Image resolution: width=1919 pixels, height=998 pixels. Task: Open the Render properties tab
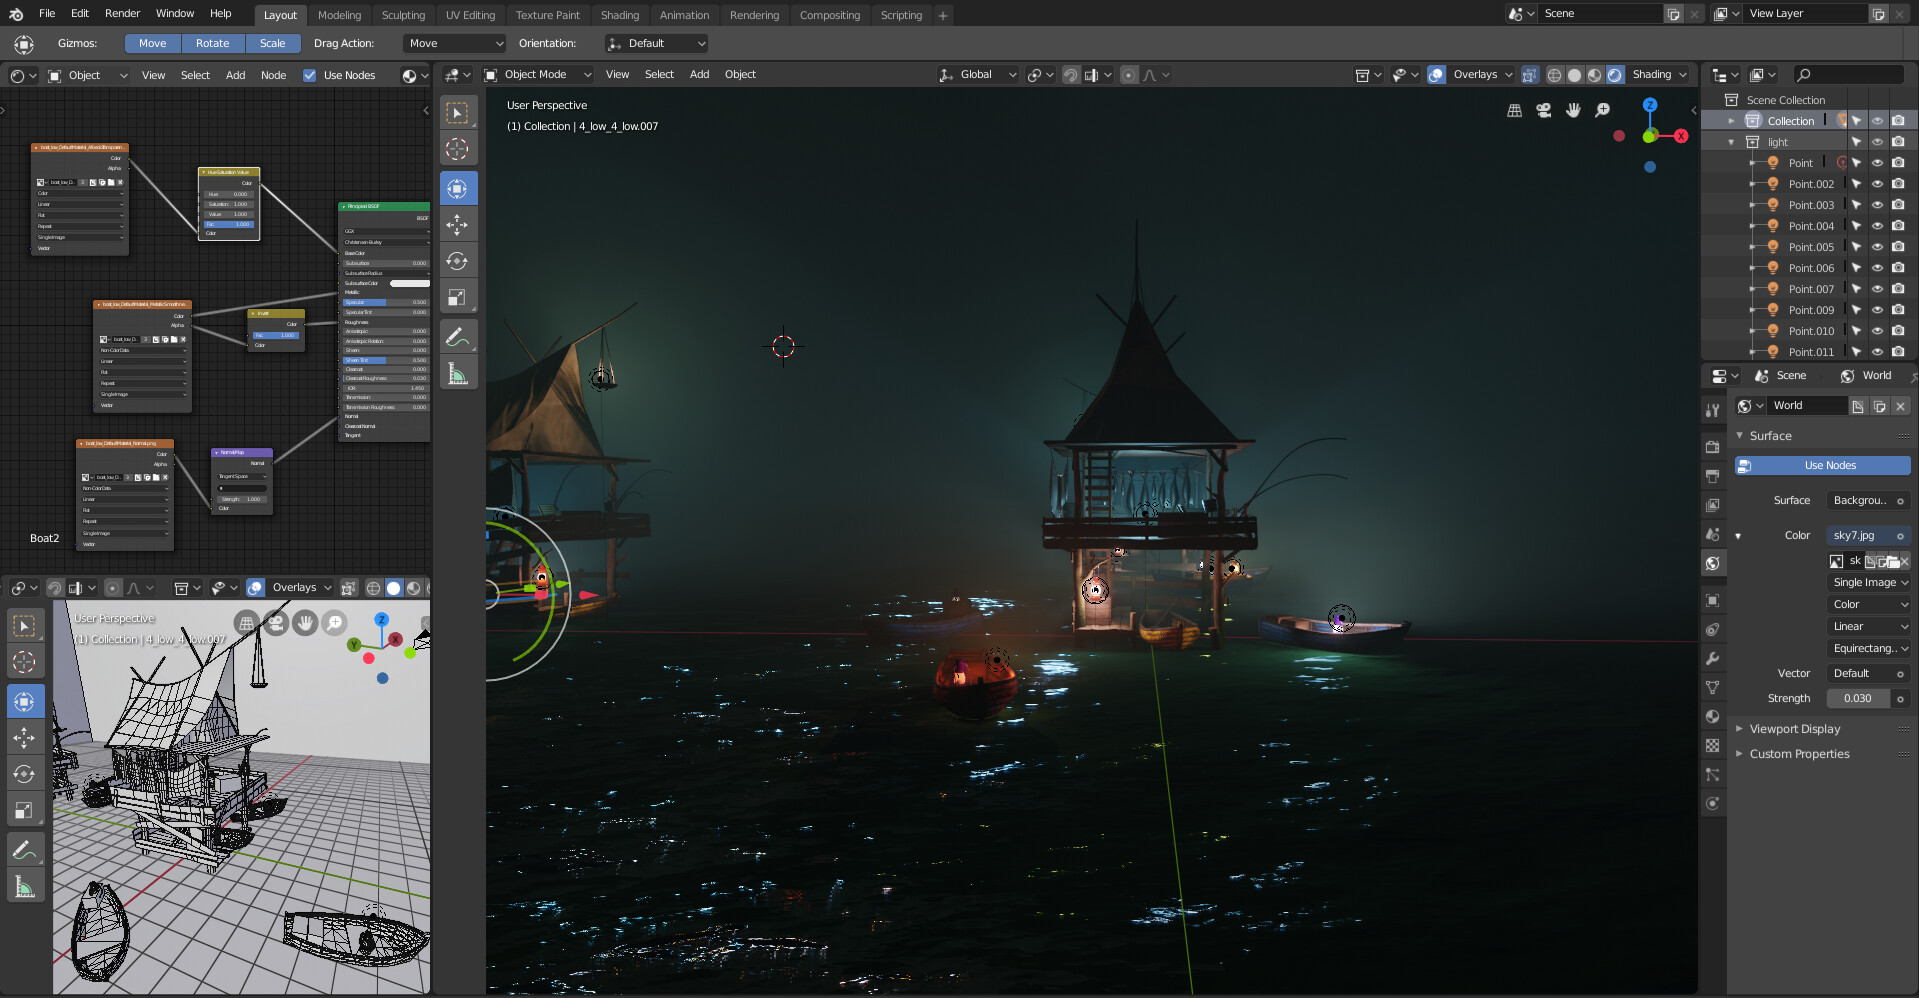point(1713,446)
